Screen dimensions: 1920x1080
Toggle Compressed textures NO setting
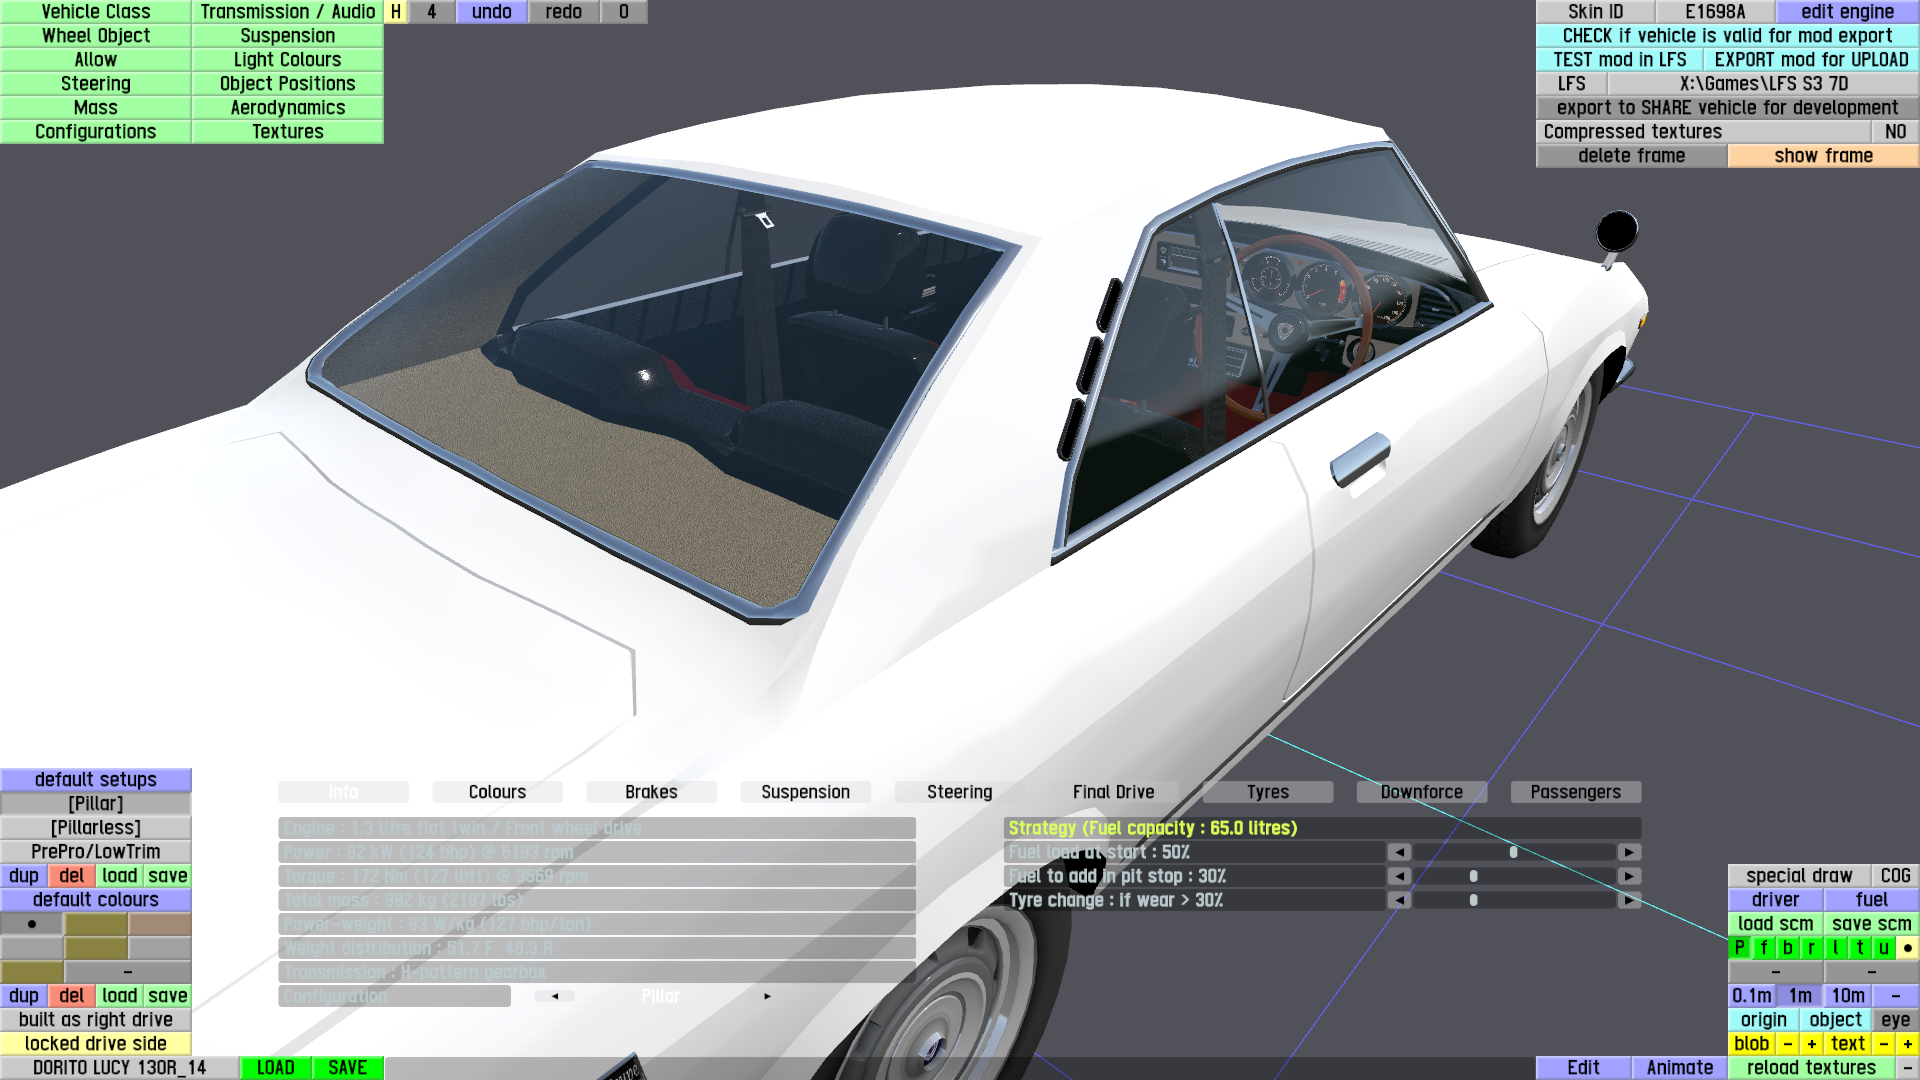pyautogui.click(x=1894, y=132)
